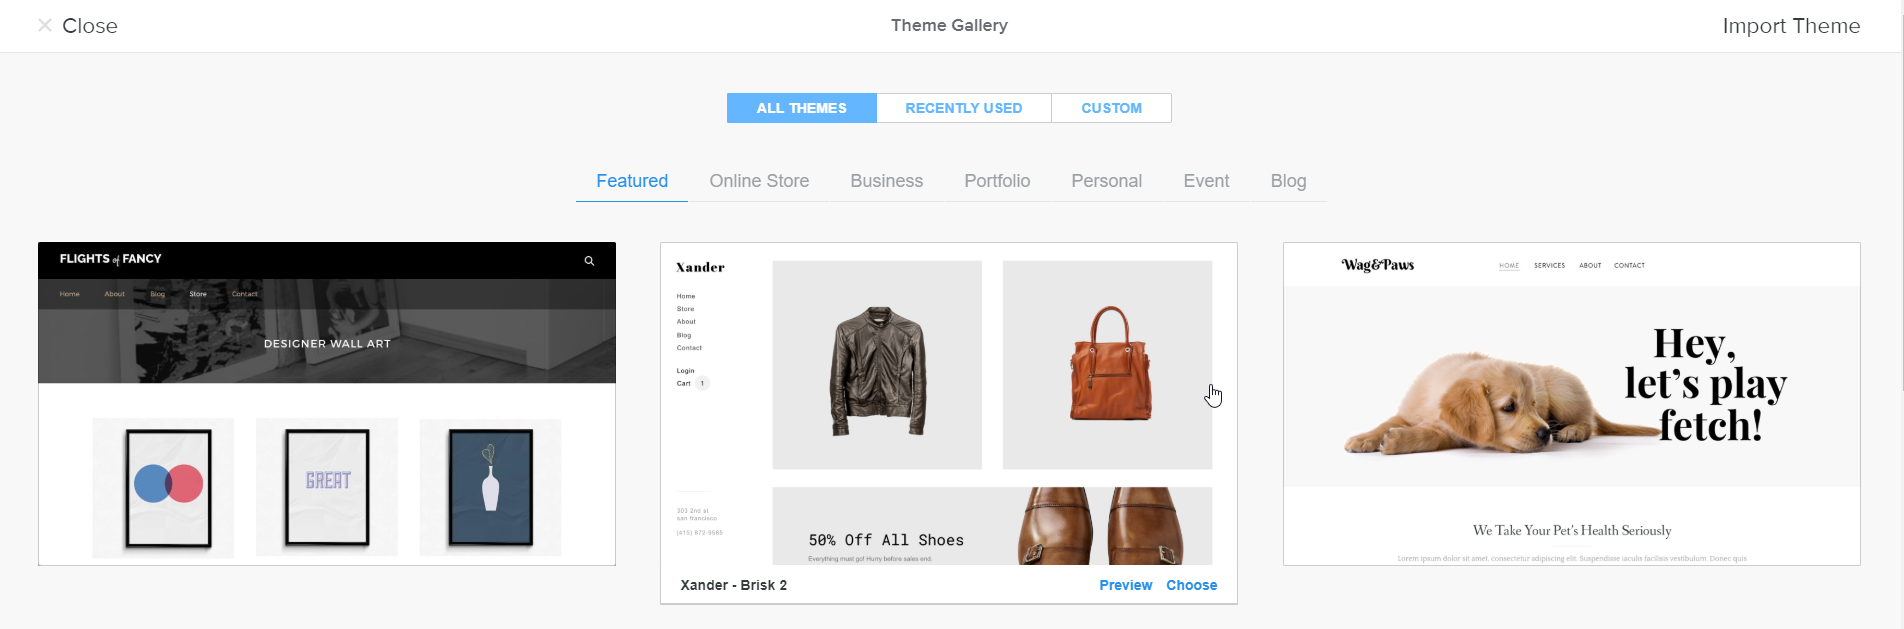Open the Personal category tab
Image resolution: width=1904 pixels, height=629 pixels.
coord(1106,181)
